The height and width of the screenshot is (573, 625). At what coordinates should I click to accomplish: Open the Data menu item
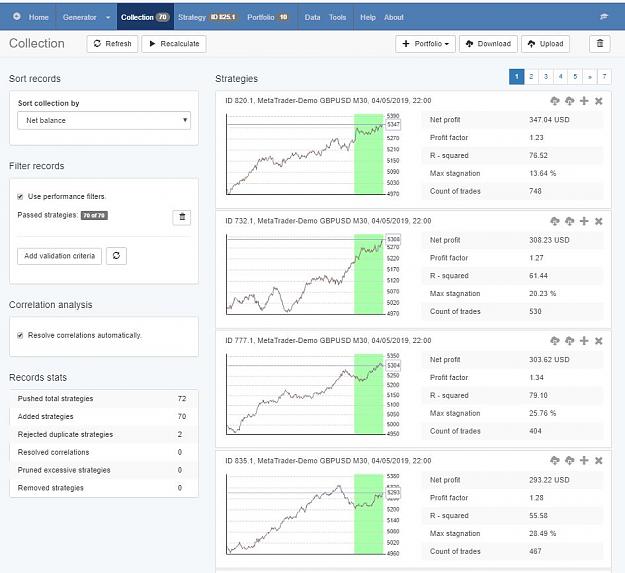312,17
